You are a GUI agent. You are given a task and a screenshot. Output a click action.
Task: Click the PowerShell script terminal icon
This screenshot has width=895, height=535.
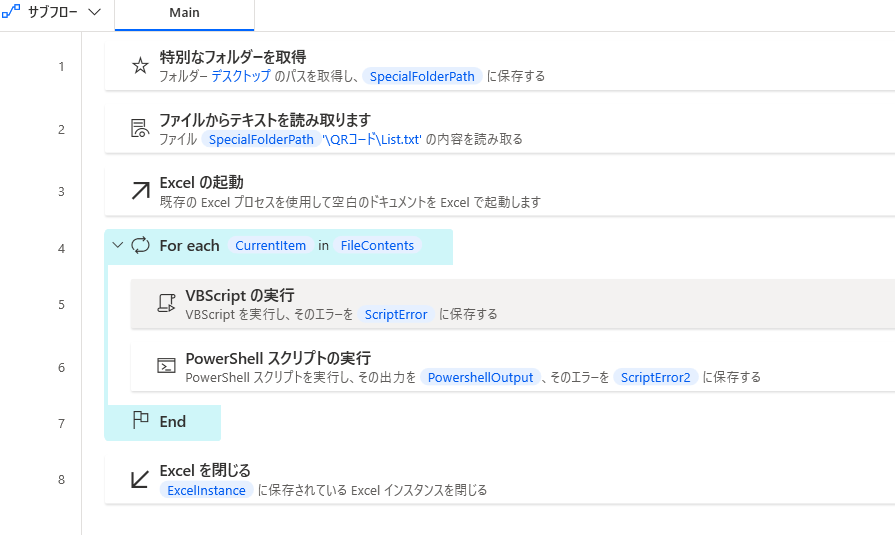[x=166, y=365]
